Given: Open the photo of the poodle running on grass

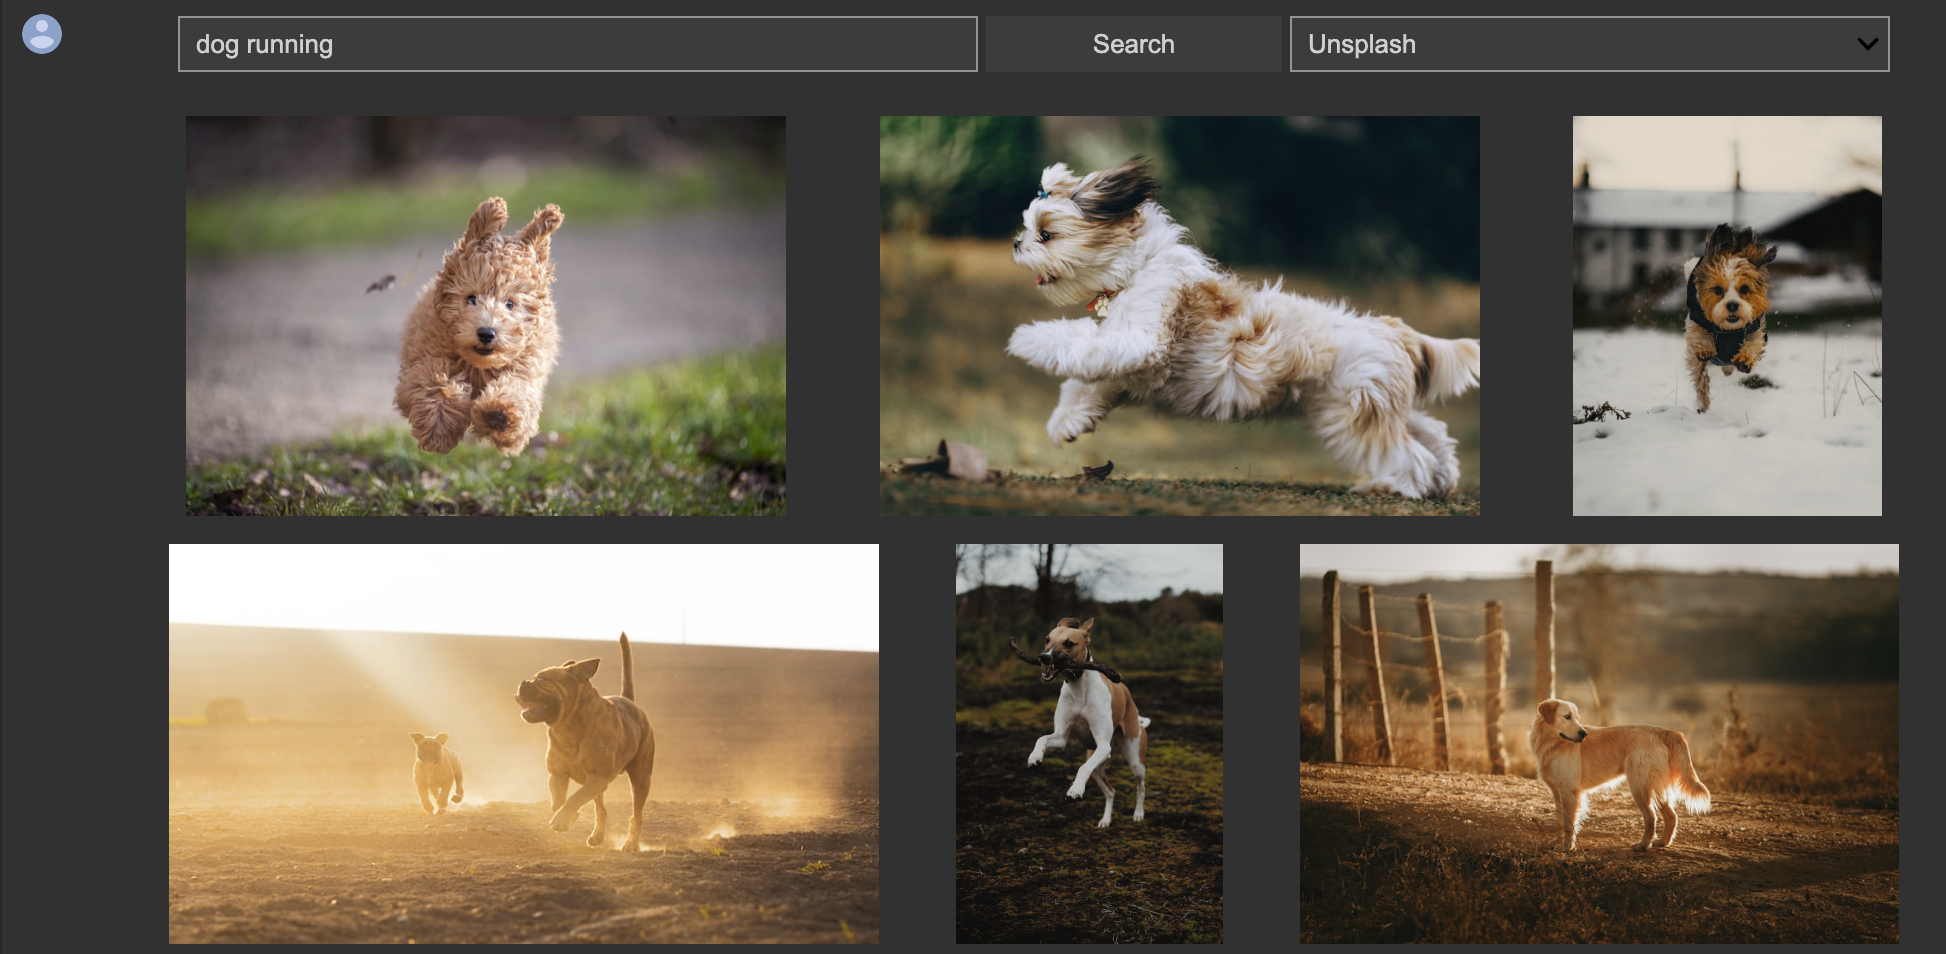Looking at the screenshot, I should (x=484, y=314).
